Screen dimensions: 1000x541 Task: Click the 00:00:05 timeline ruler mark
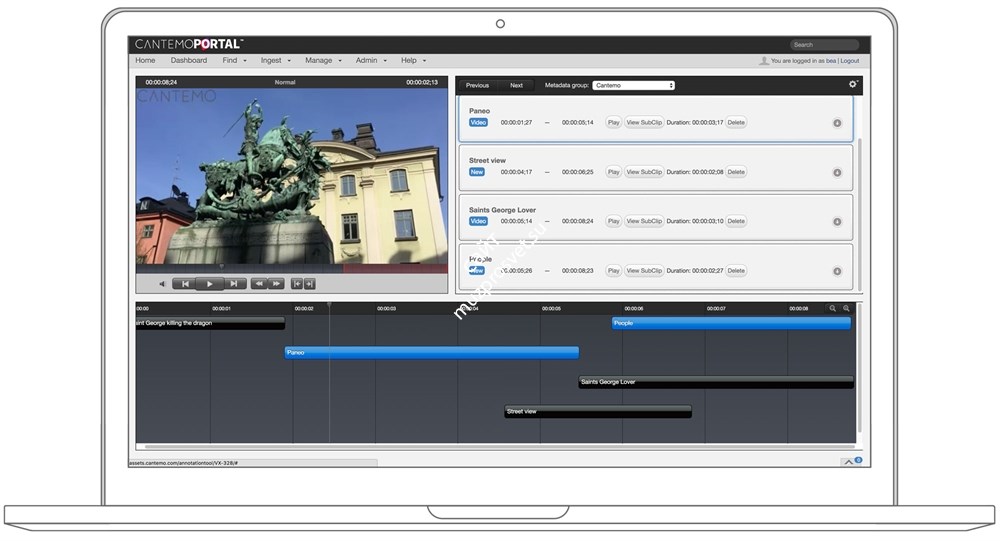point(551,309)
